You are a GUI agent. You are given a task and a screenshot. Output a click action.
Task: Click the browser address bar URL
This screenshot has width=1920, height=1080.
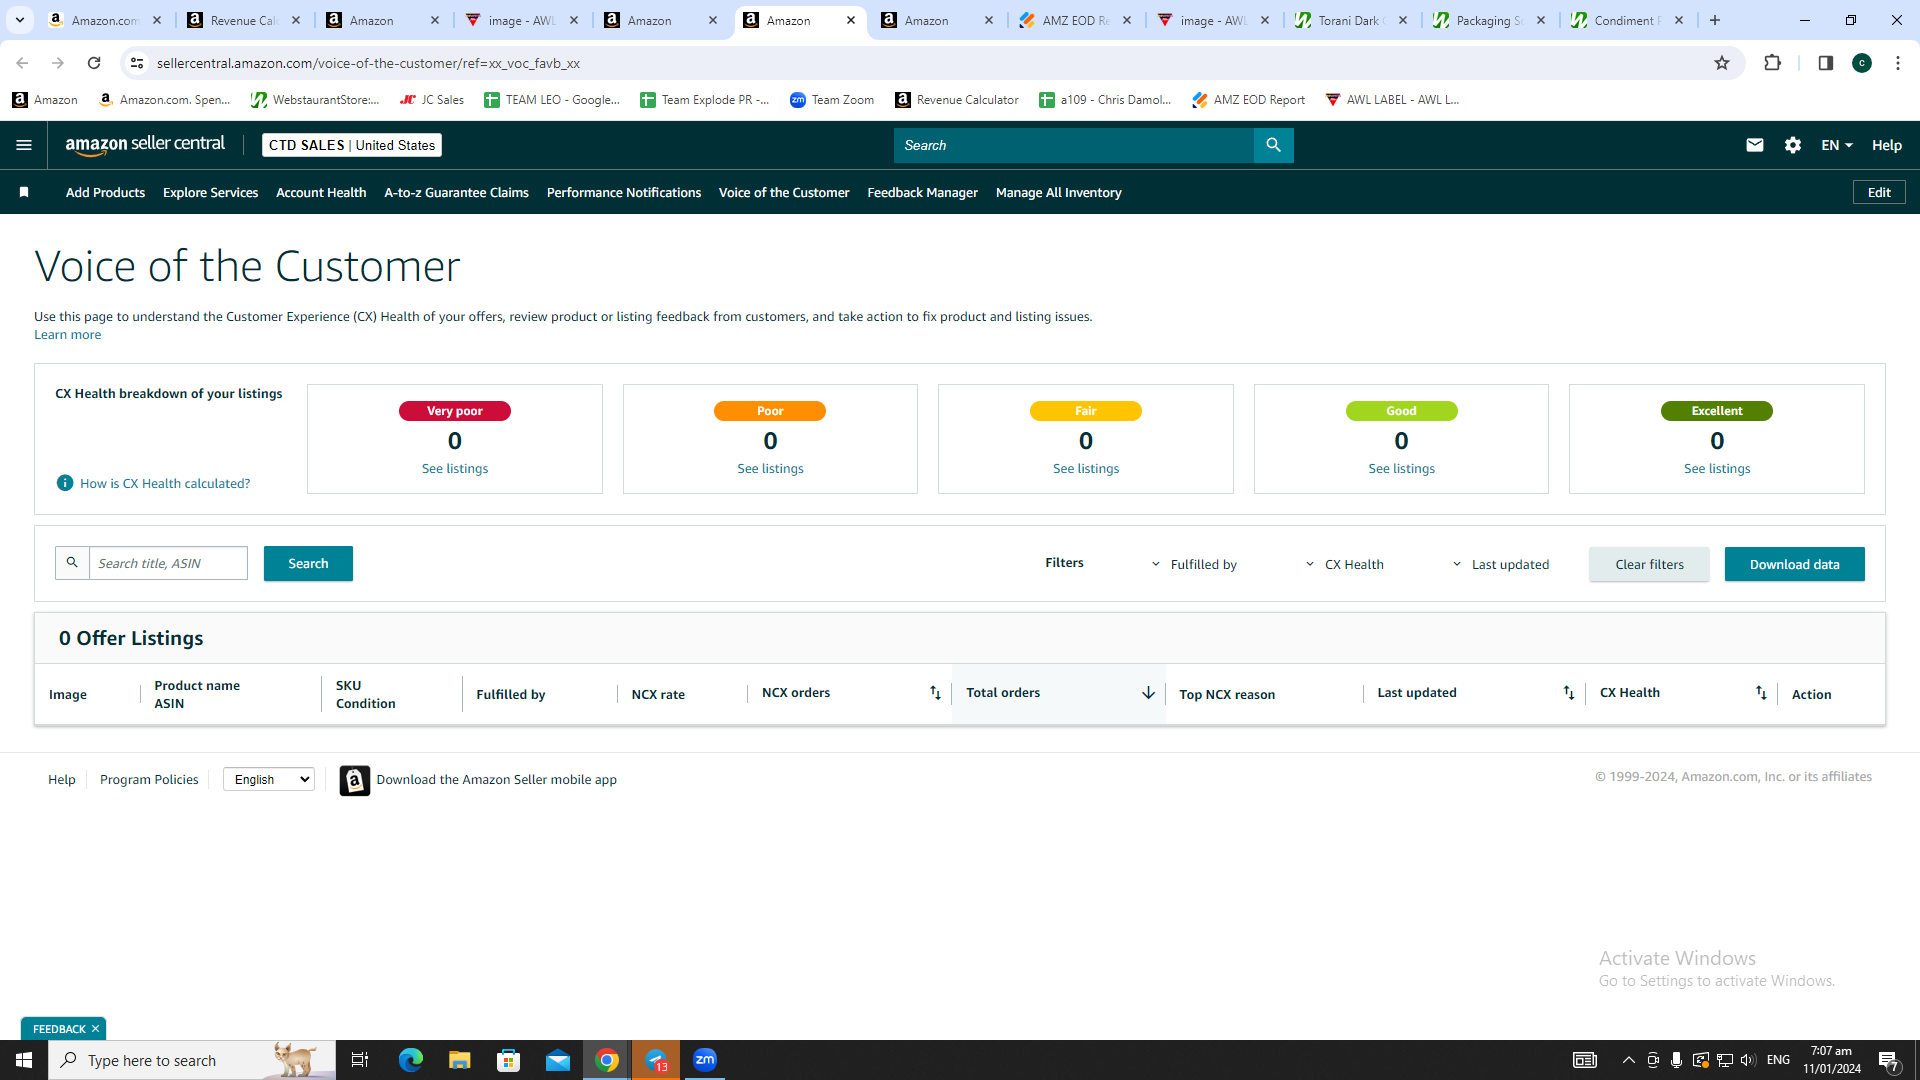tap(368, 63)
